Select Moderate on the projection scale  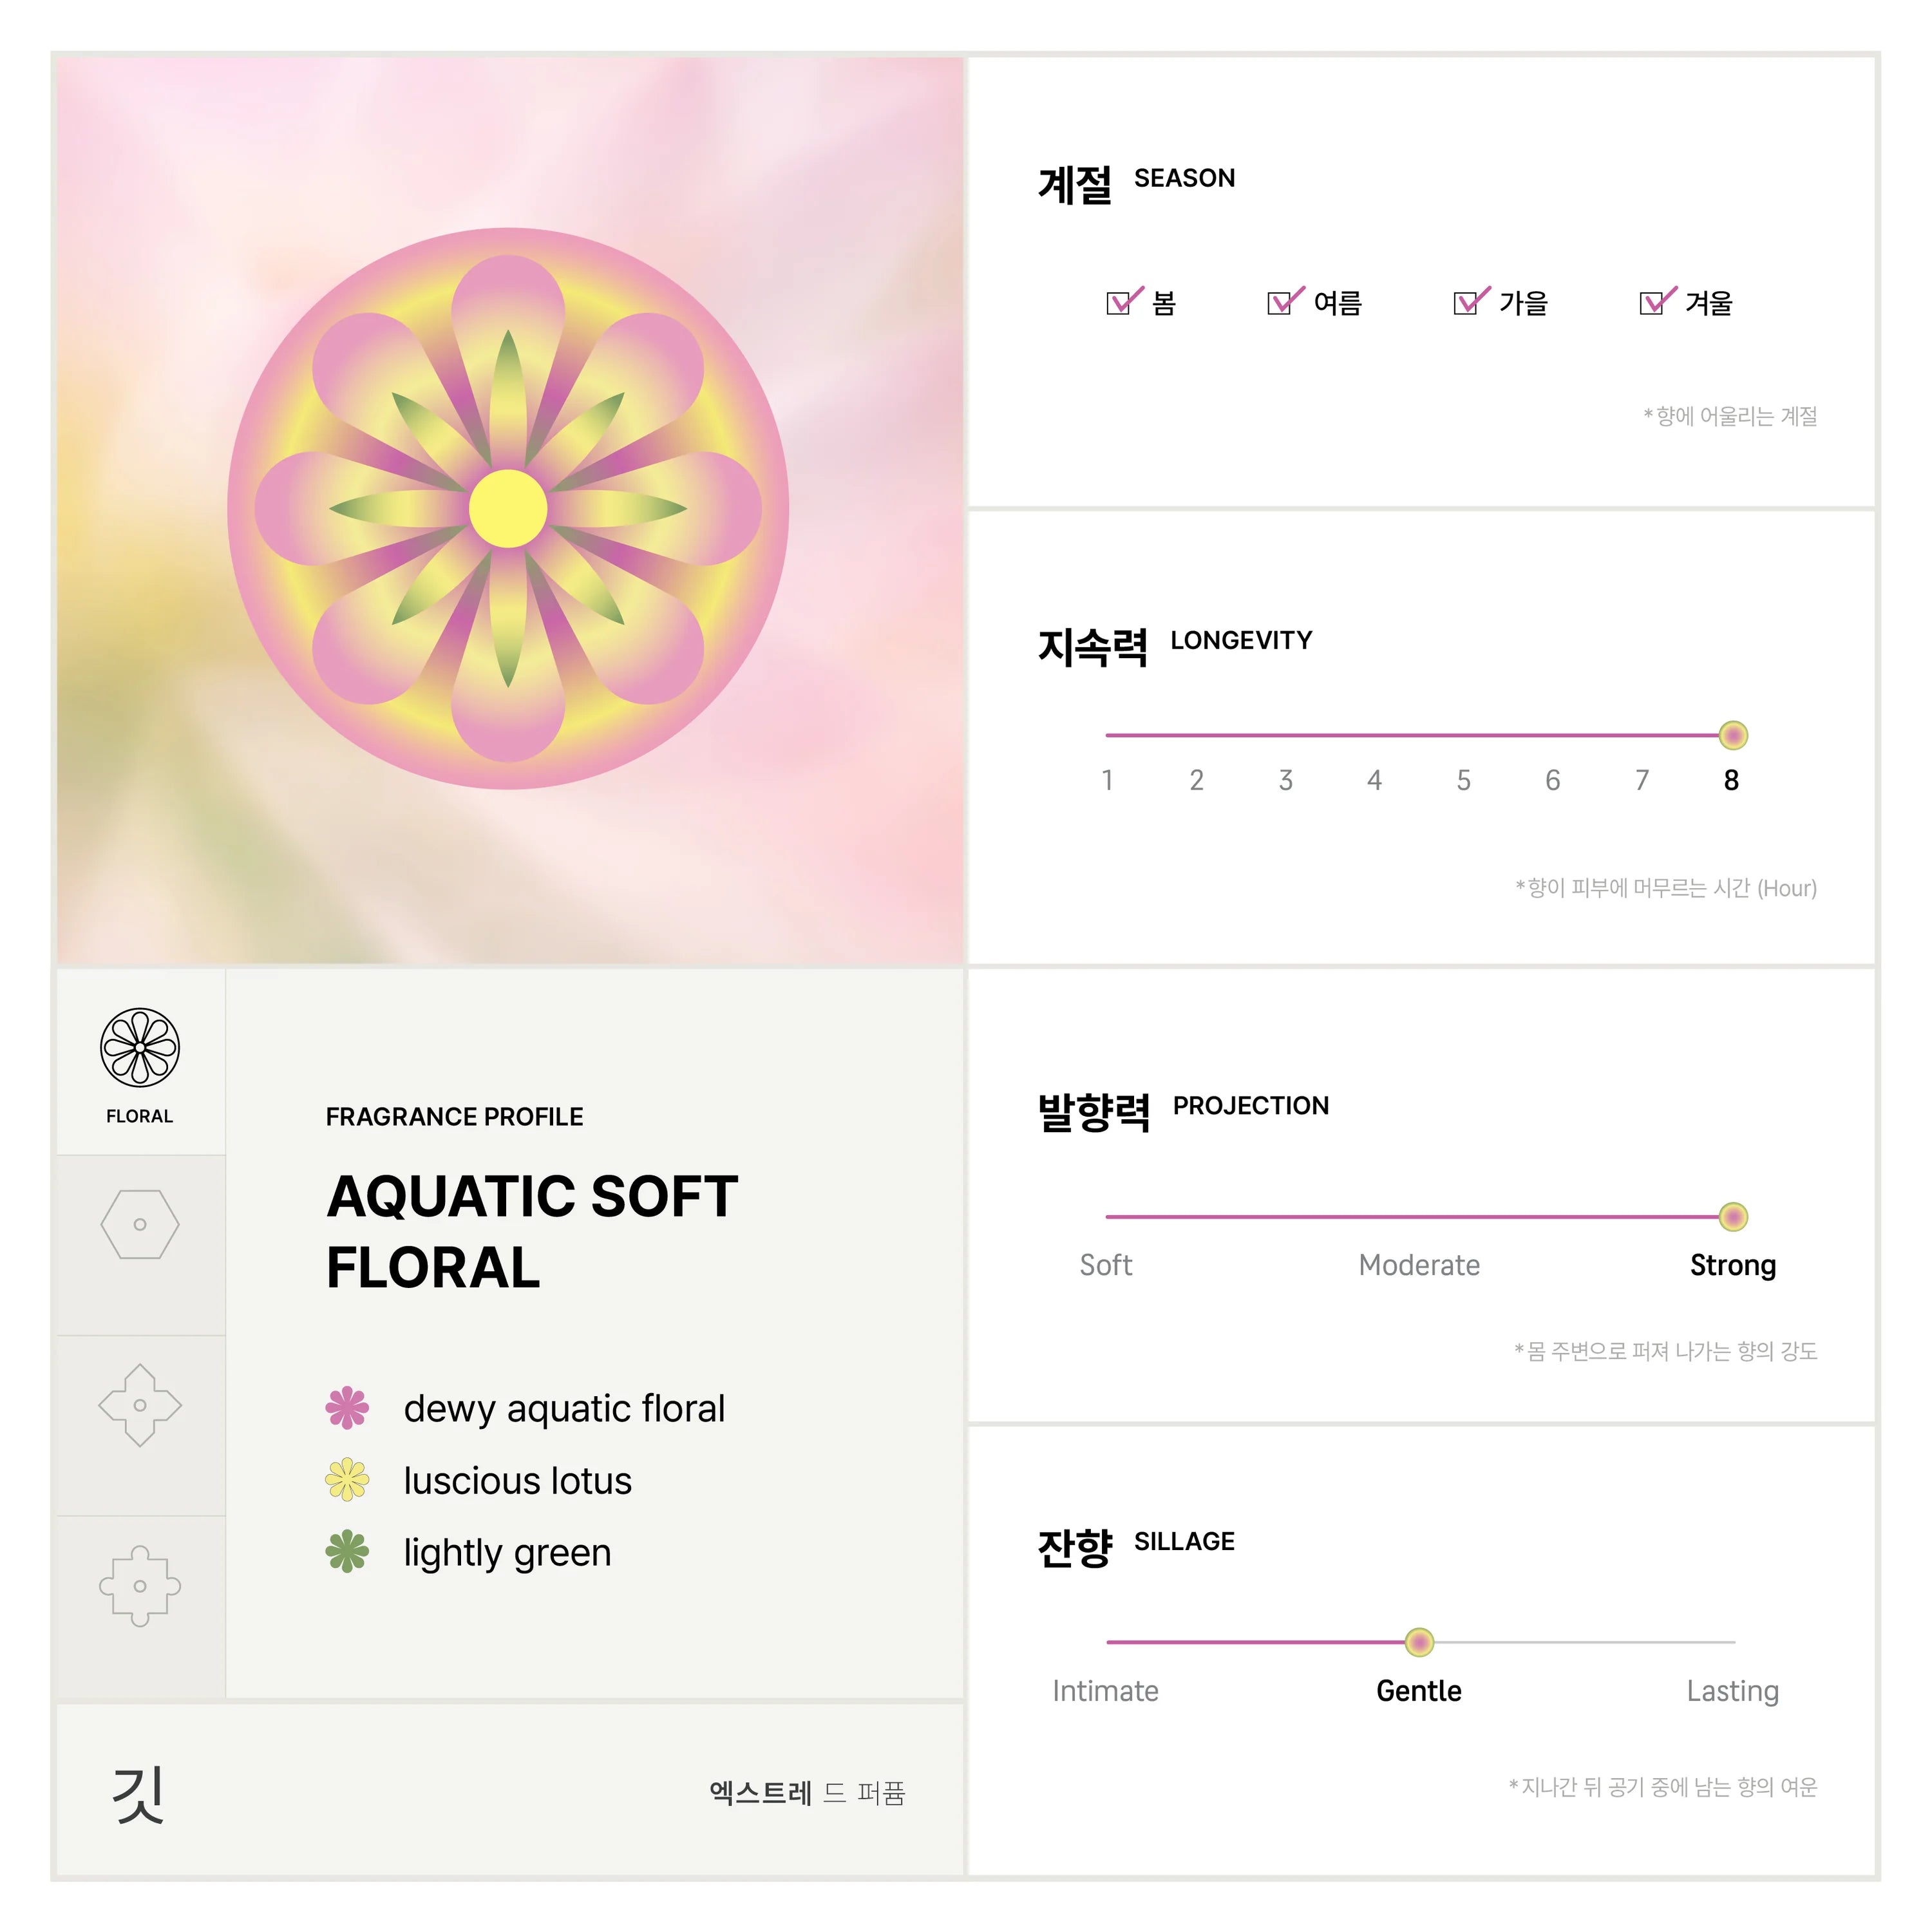(1419, 1265)
